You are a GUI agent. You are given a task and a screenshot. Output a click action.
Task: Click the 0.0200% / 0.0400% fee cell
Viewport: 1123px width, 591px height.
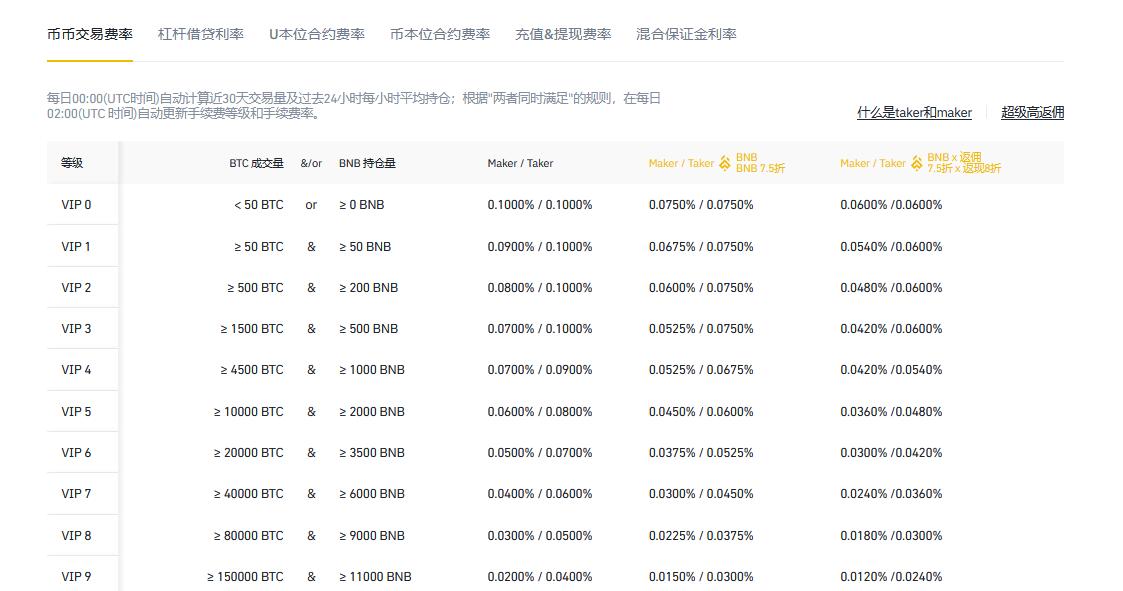pyautogui.click(x=540, y=577)
